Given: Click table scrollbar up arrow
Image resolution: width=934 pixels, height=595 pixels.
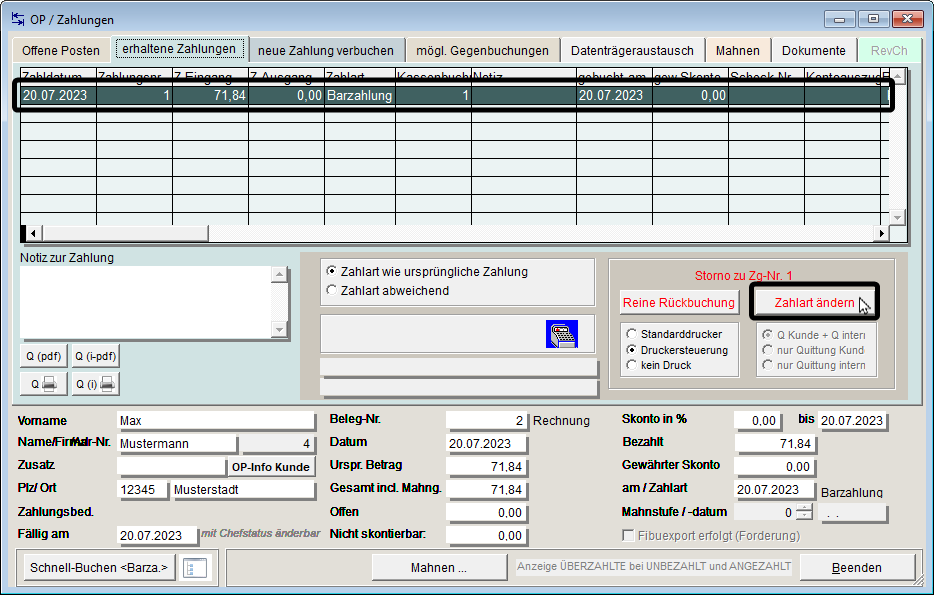Looking at the screenshot, I should (897, 76).
